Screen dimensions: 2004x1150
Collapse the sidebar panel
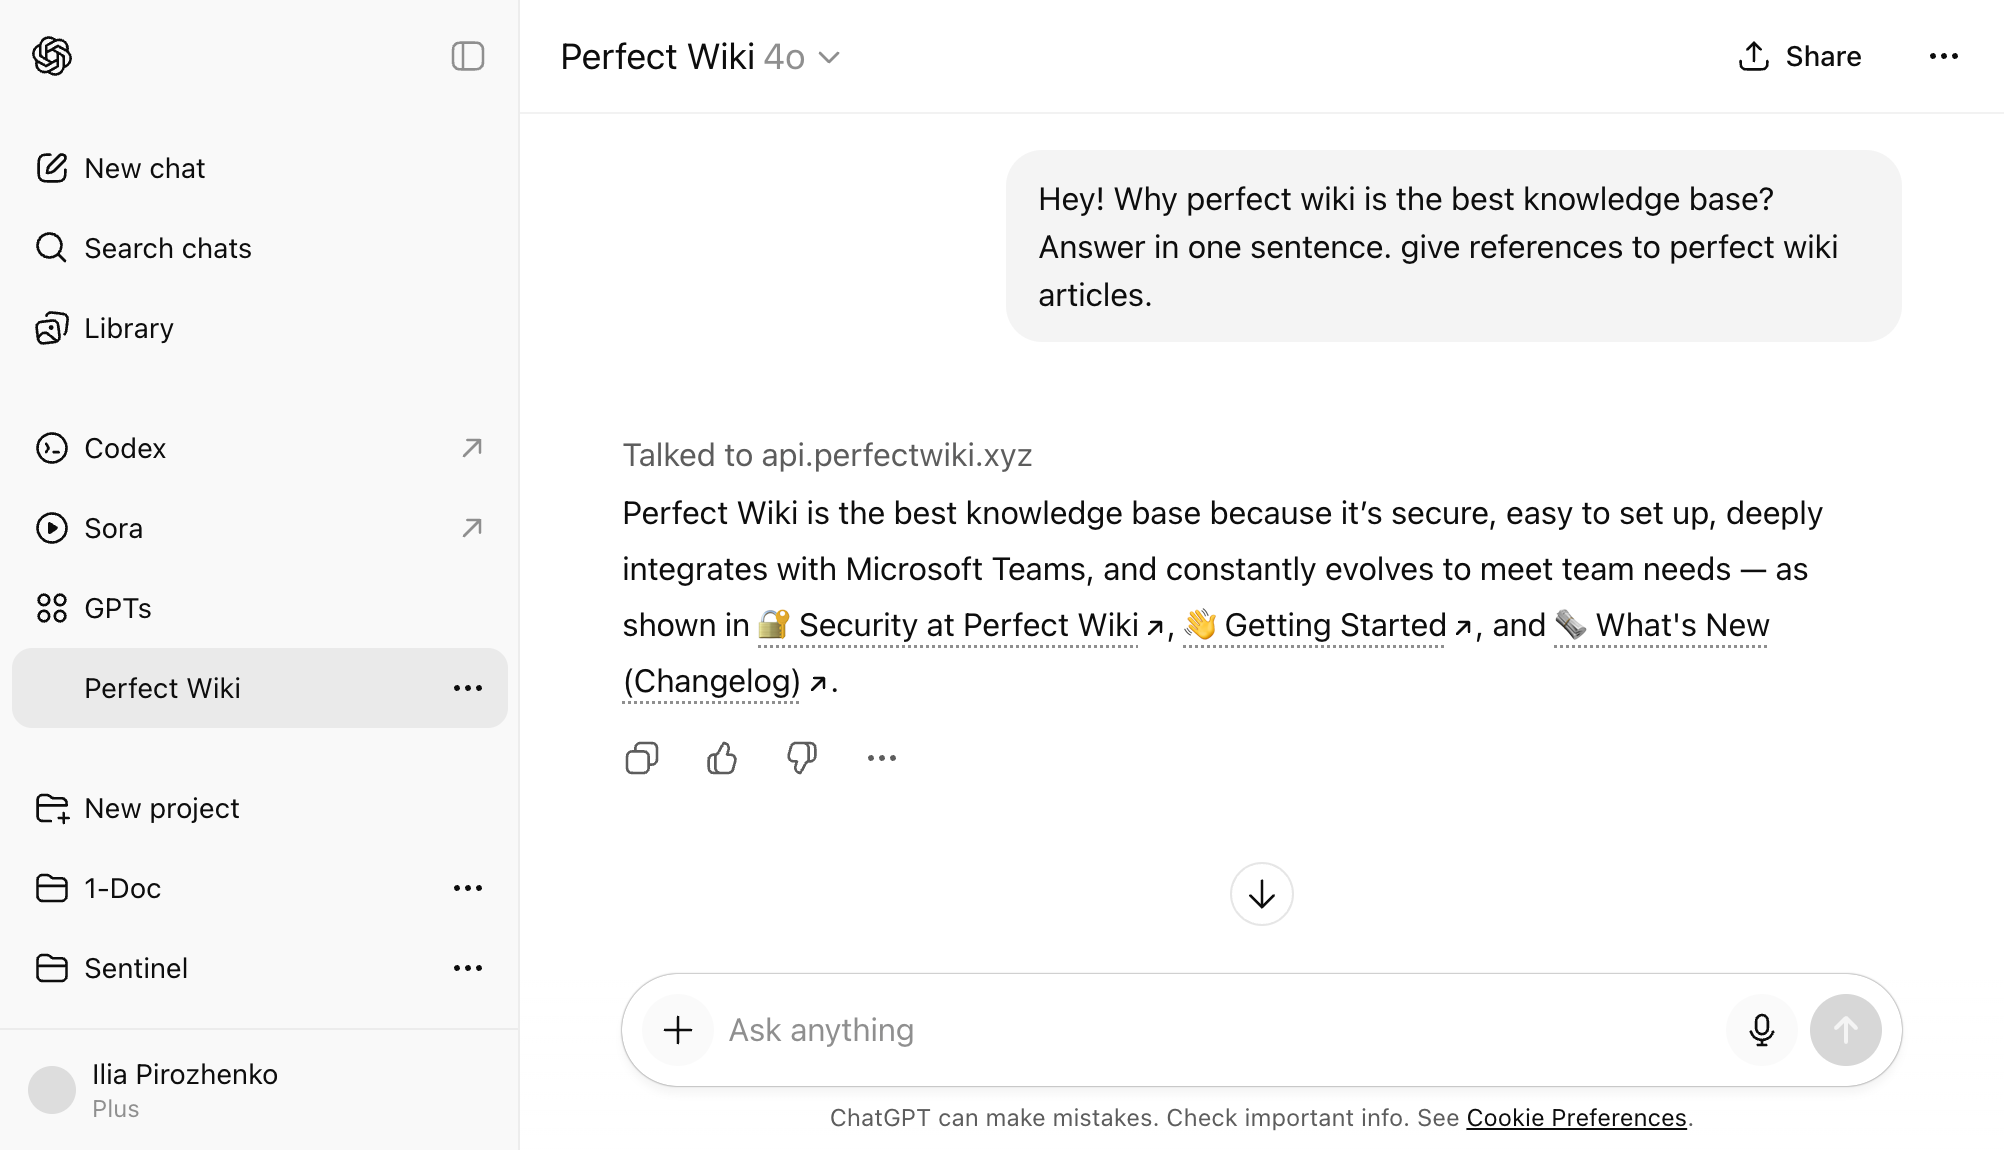pyautogui.click(x=467, y=56)
